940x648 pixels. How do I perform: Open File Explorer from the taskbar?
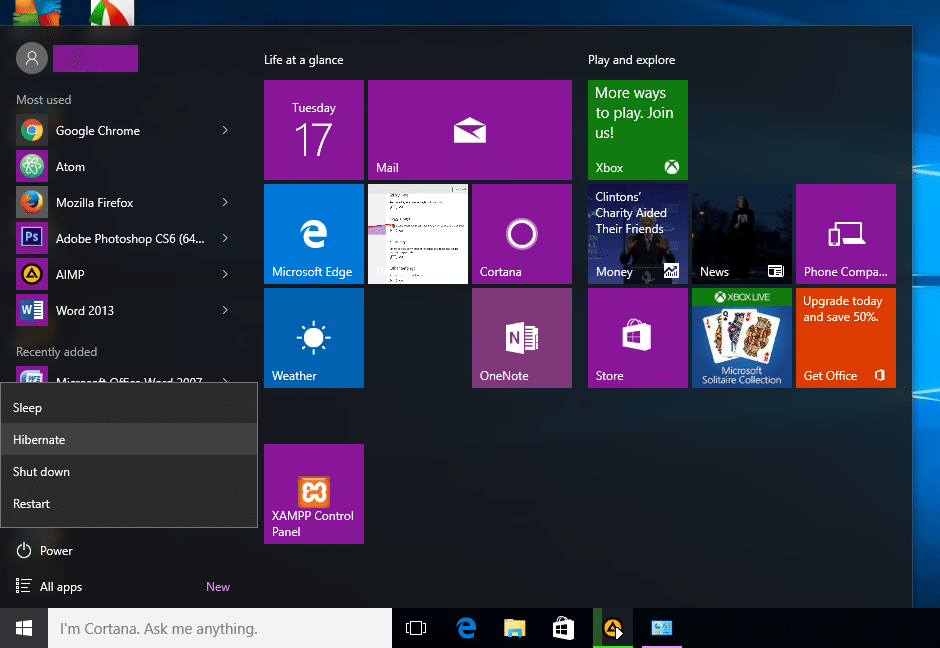(514, 628)
